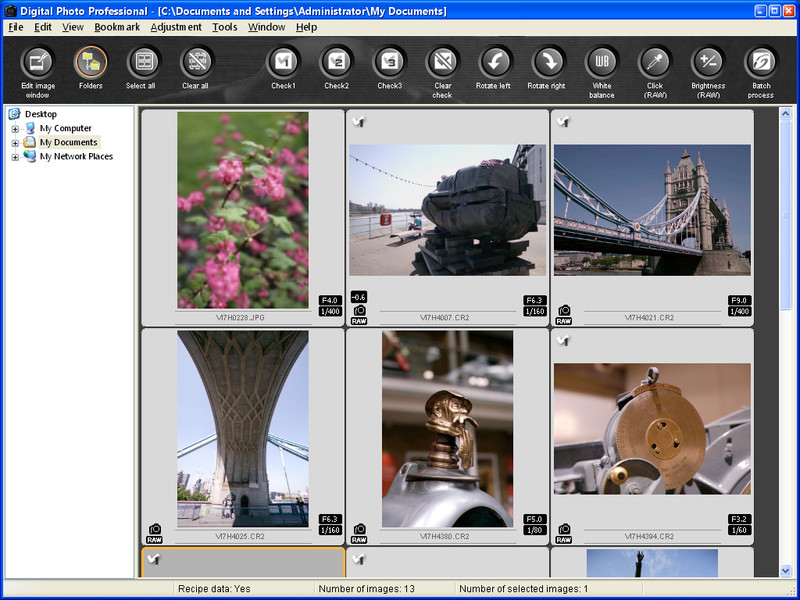Open the Edit menu
Screen dimensions: 800x600
[x=43, y=27]
